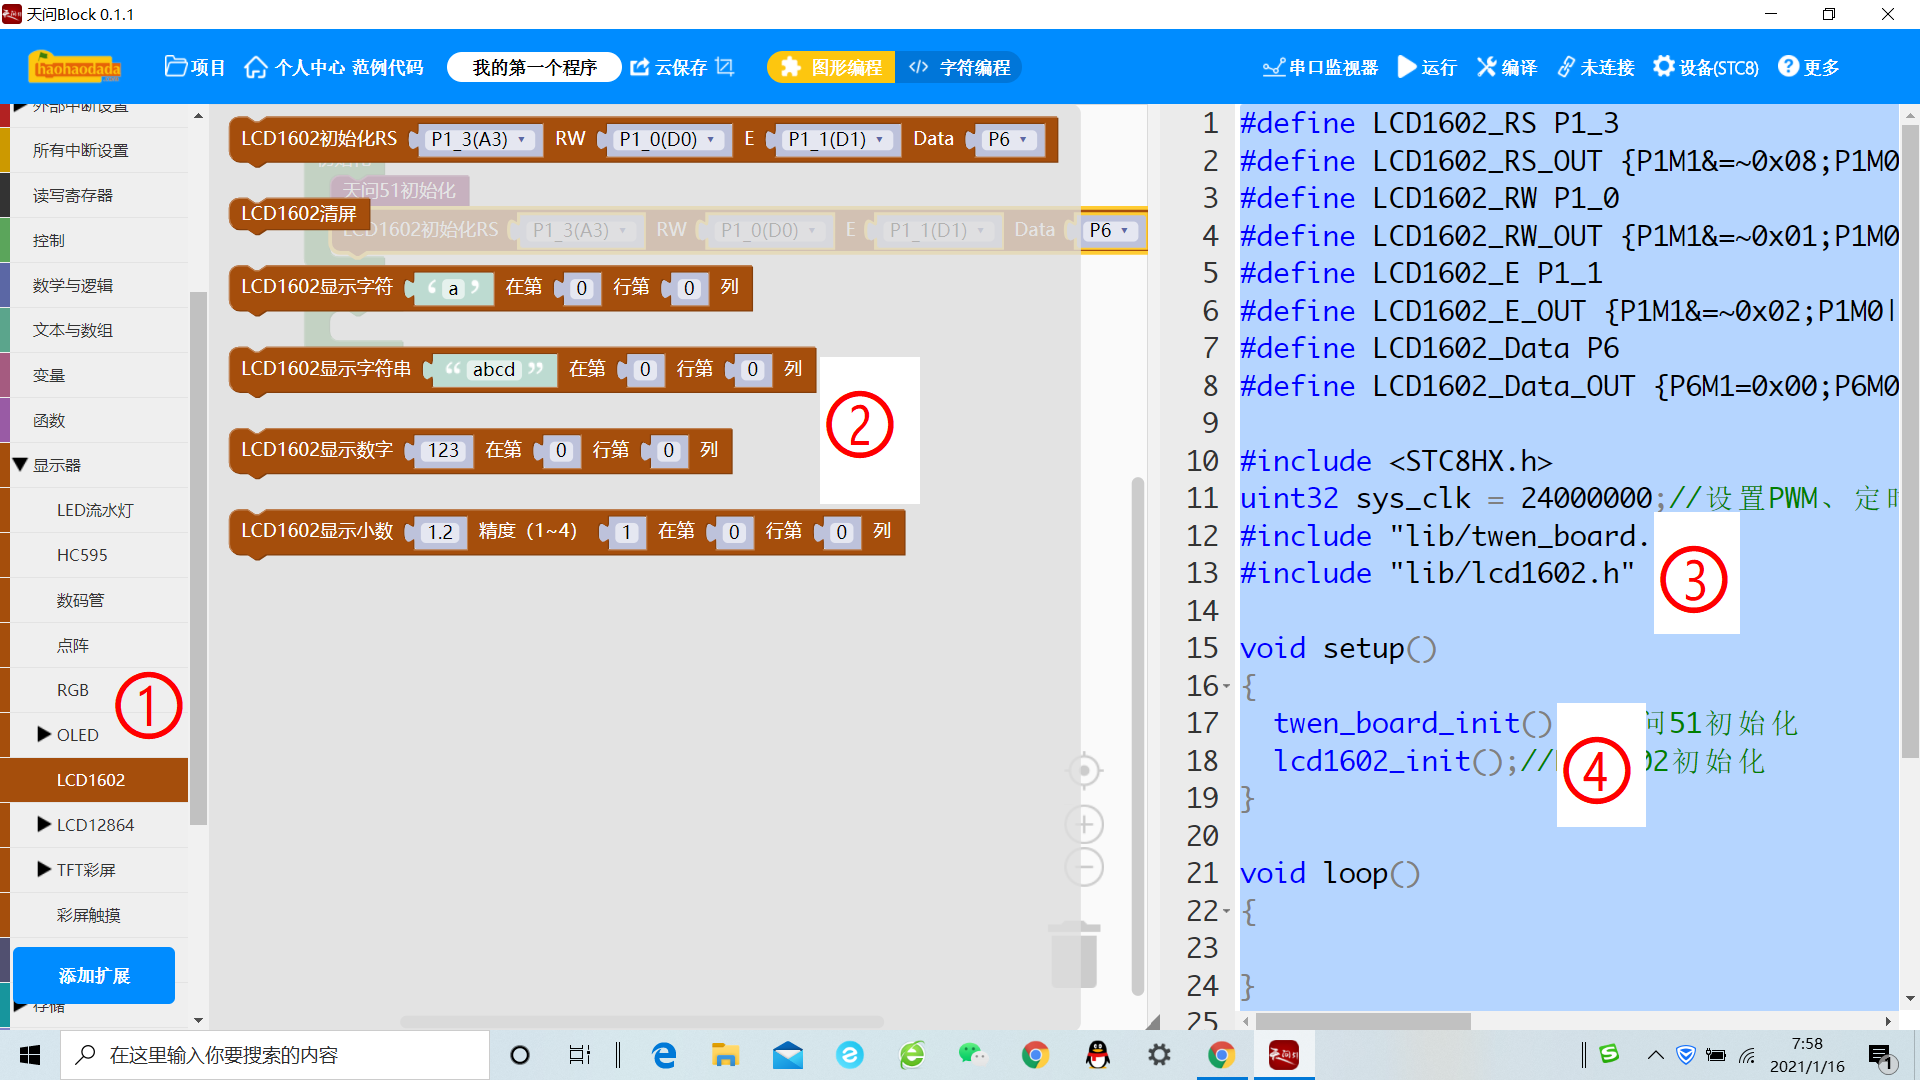Open the More help icon
The image size is (1920, 1080).
pyautogui.click(x=1788, y=67)
